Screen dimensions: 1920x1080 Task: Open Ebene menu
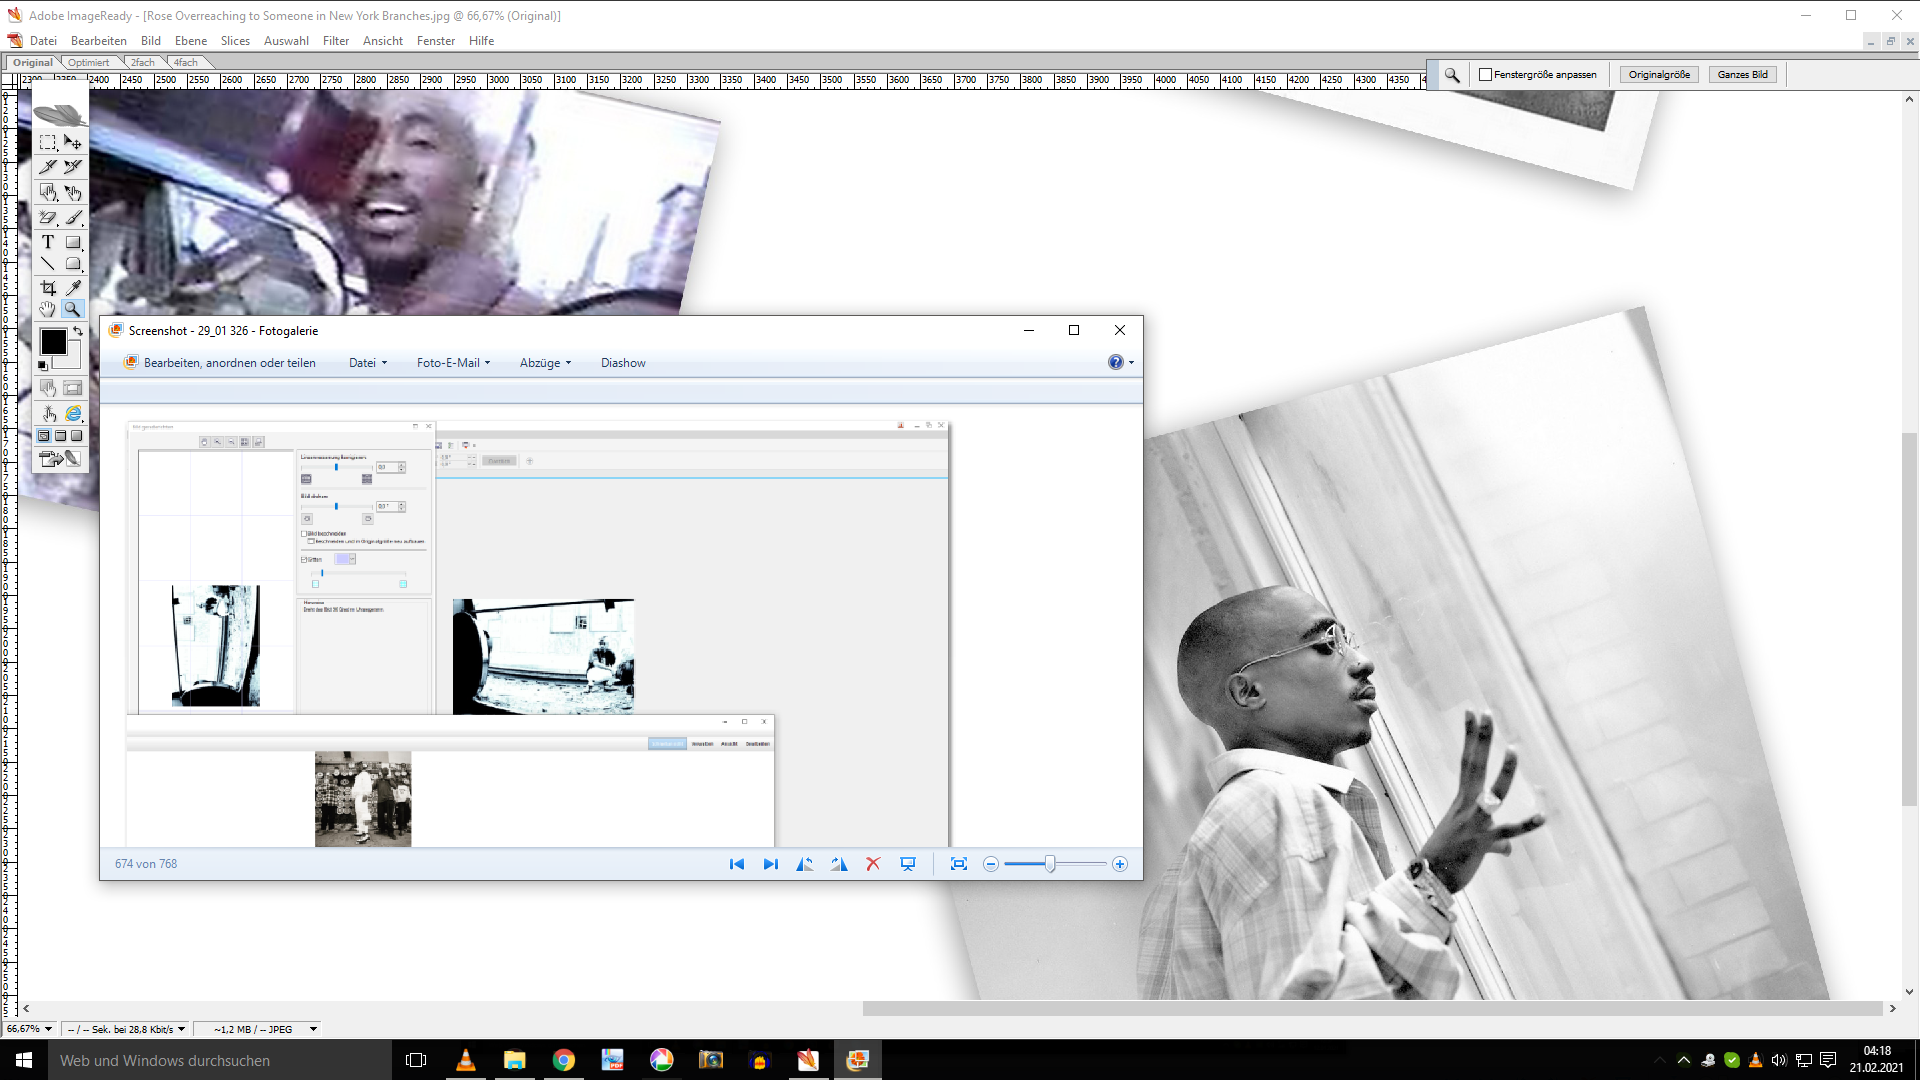pos(191,41)
